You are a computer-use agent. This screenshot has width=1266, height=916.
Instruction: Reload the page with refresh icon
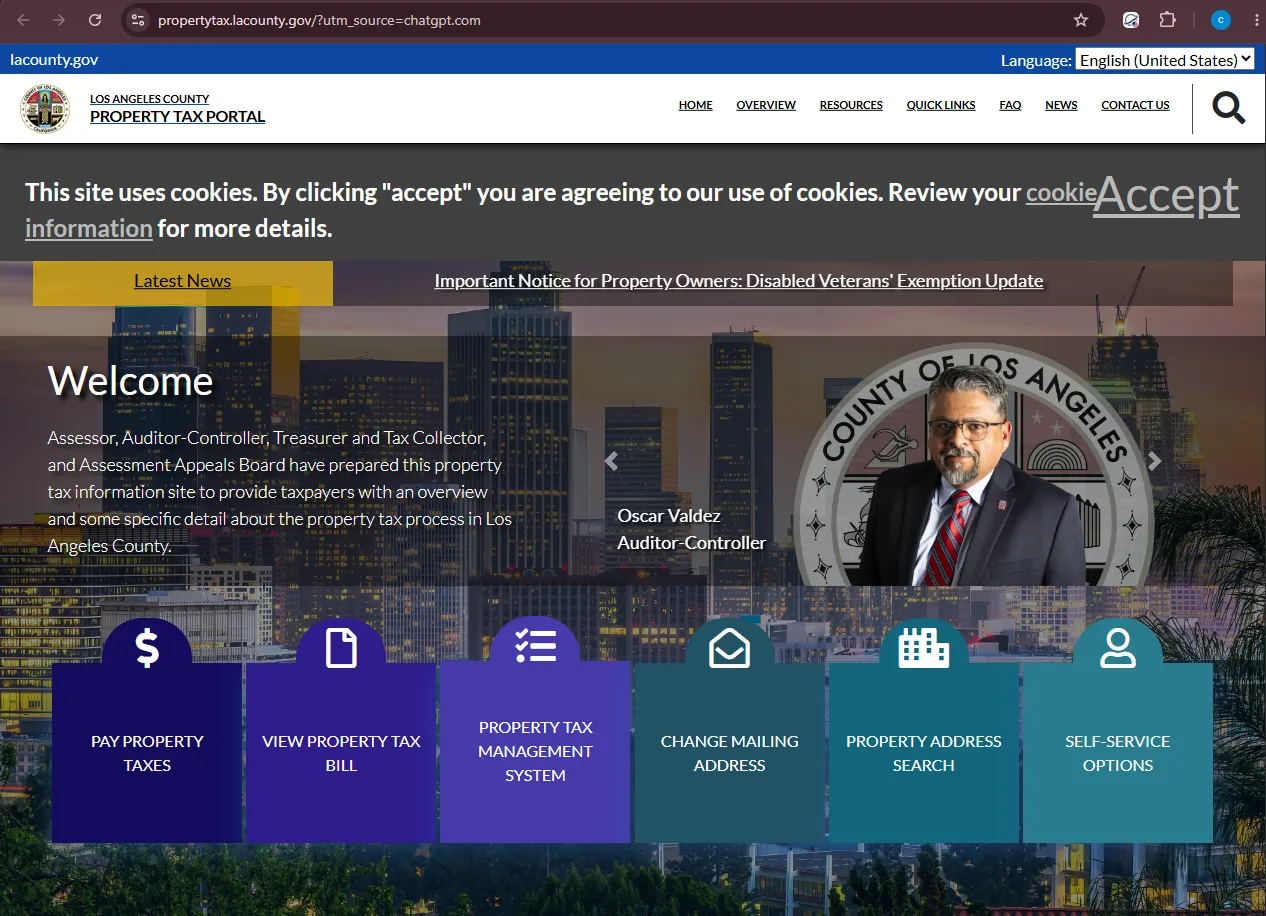point(95,20)
